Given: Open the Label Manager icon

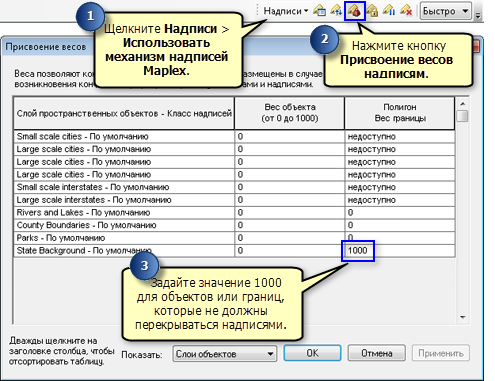Looking at the screenshot, I should [x=319, y=11].
